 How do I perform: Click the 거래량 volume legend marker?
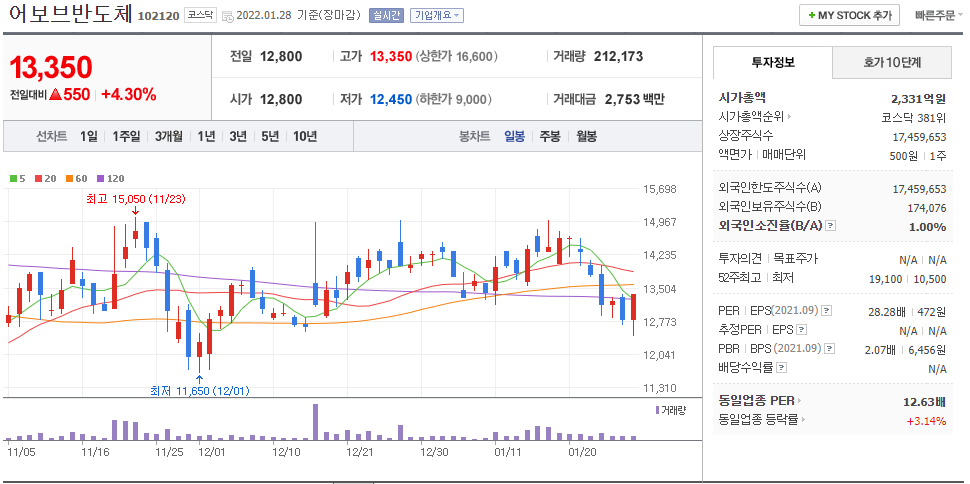coord(658,409)
